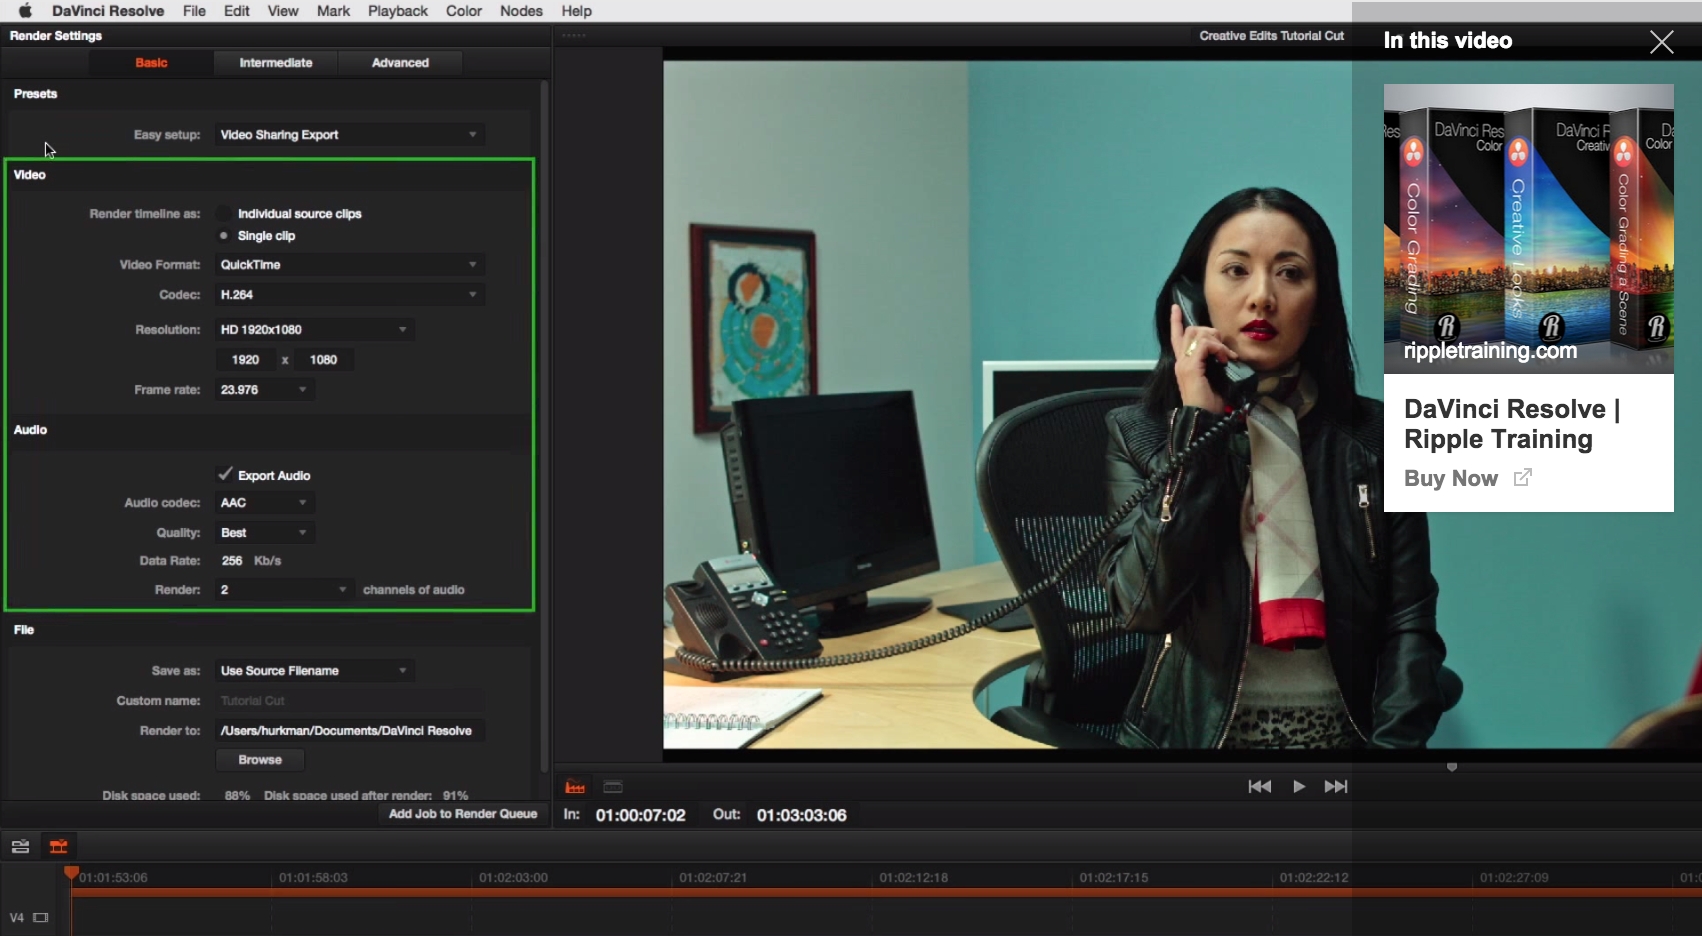Viewport: 1702px width, 936px height.
Task: Open the Audio codec AAC dropdown
Action: pos(264,503)
